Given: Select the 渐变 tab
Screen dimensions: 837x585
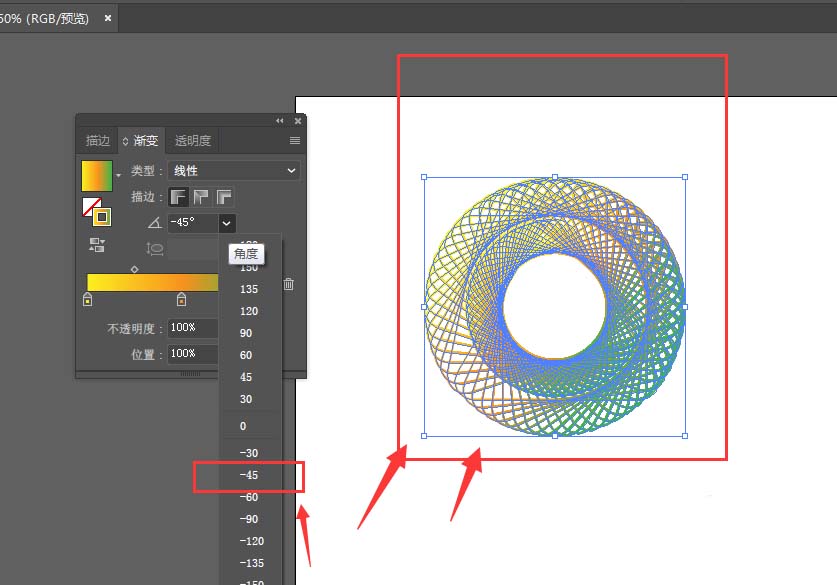Looking at the screenshot, I should [141, 141].
